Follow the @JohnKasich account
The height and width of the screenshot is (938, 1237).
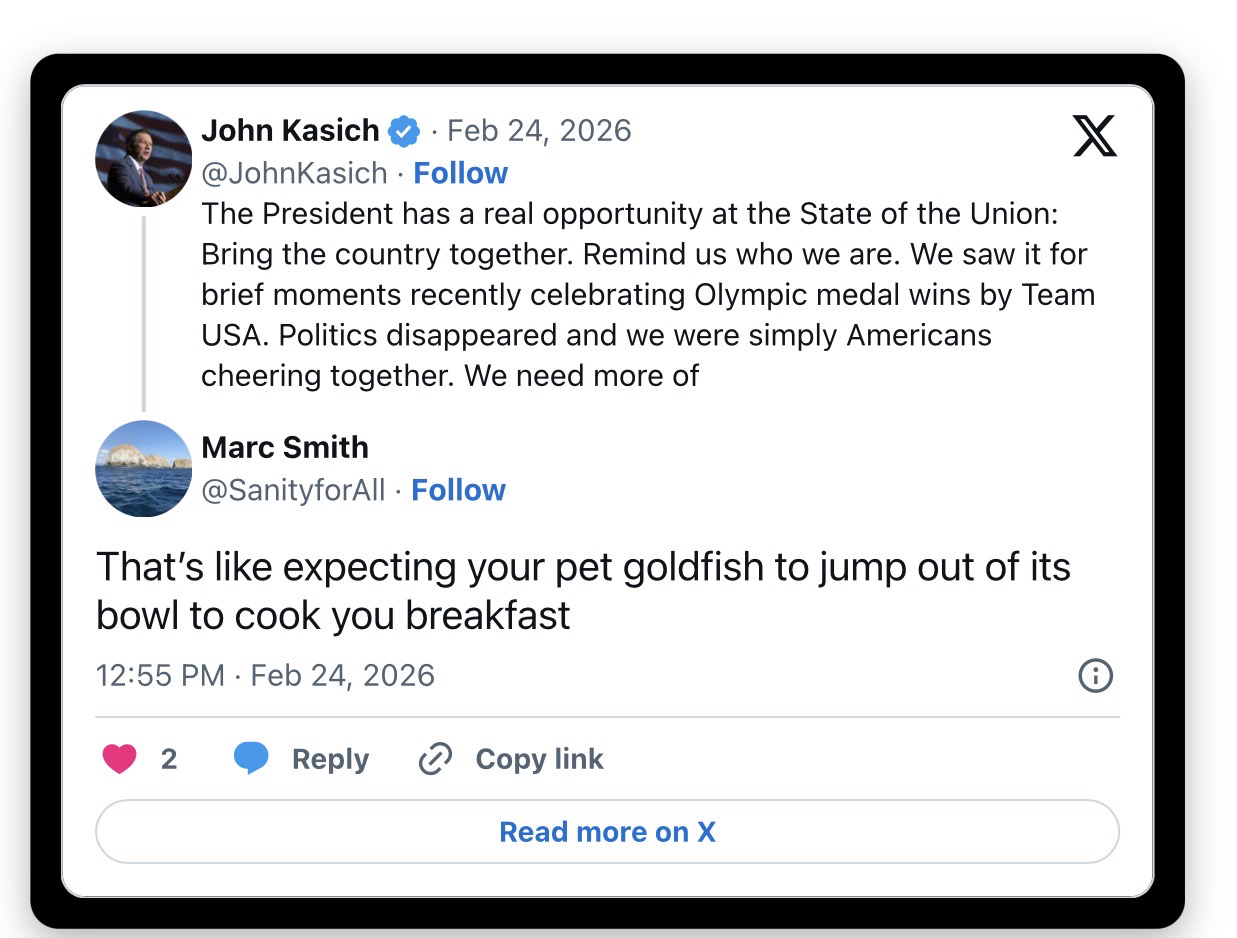tap(460, 173)
